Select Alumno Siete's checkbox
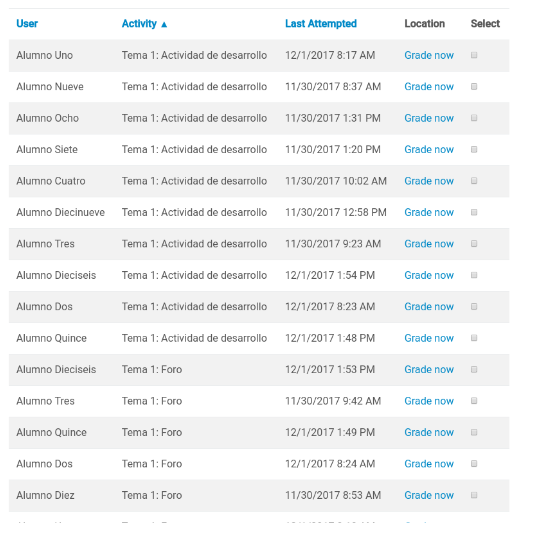The width and height of the screenshot is (540, 539). tap(474, 149)
